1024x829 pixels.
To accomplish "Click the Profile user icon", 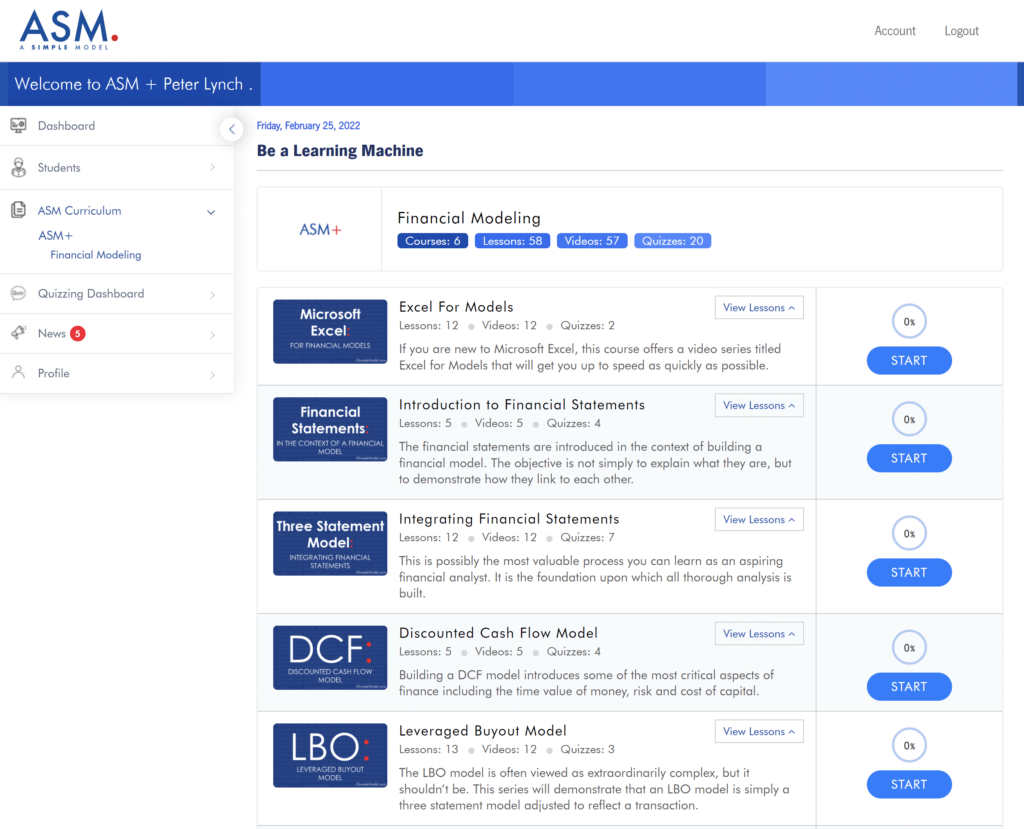I will [x=18, y=373].
